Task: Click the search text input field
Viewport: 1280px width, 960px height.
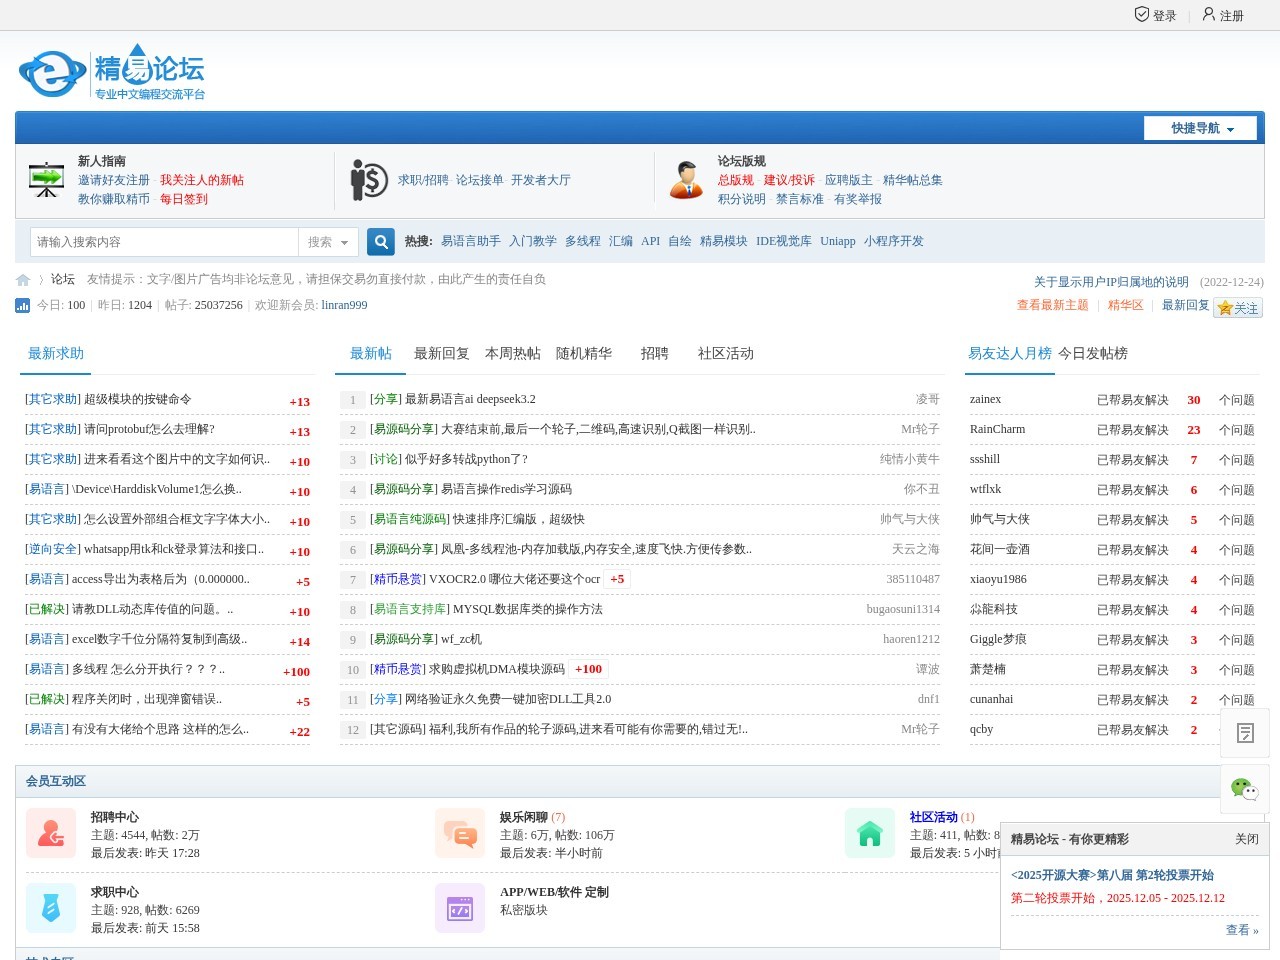Action: tap(165, 242)
